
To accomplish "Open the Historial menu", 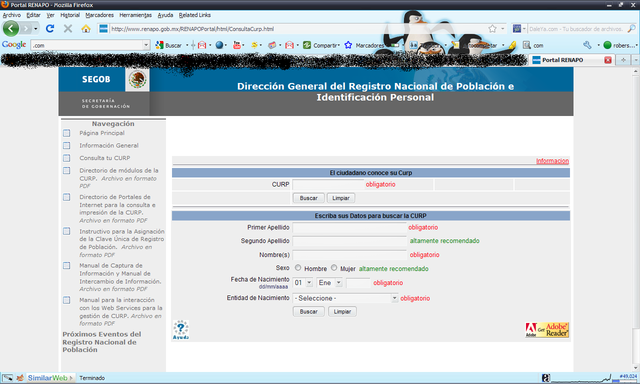I will (x=70, y=15).
